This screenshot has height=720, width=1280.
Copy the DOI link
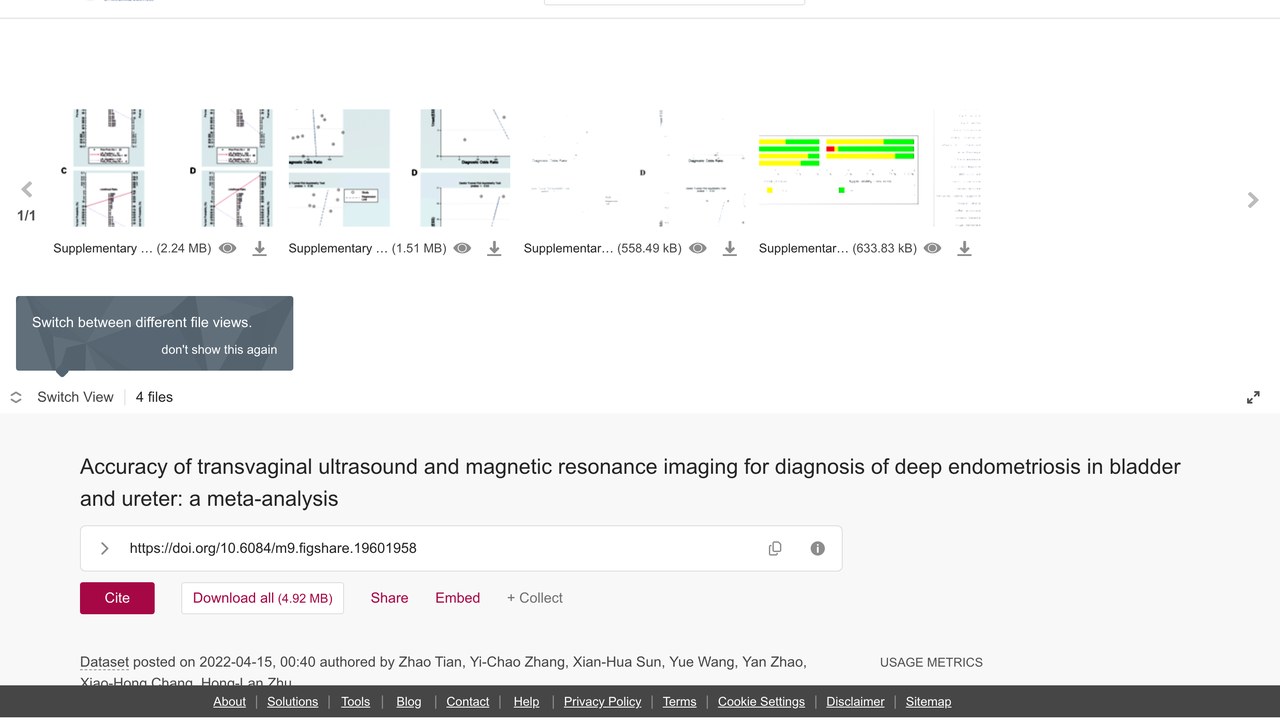click(x=775, y=548)
